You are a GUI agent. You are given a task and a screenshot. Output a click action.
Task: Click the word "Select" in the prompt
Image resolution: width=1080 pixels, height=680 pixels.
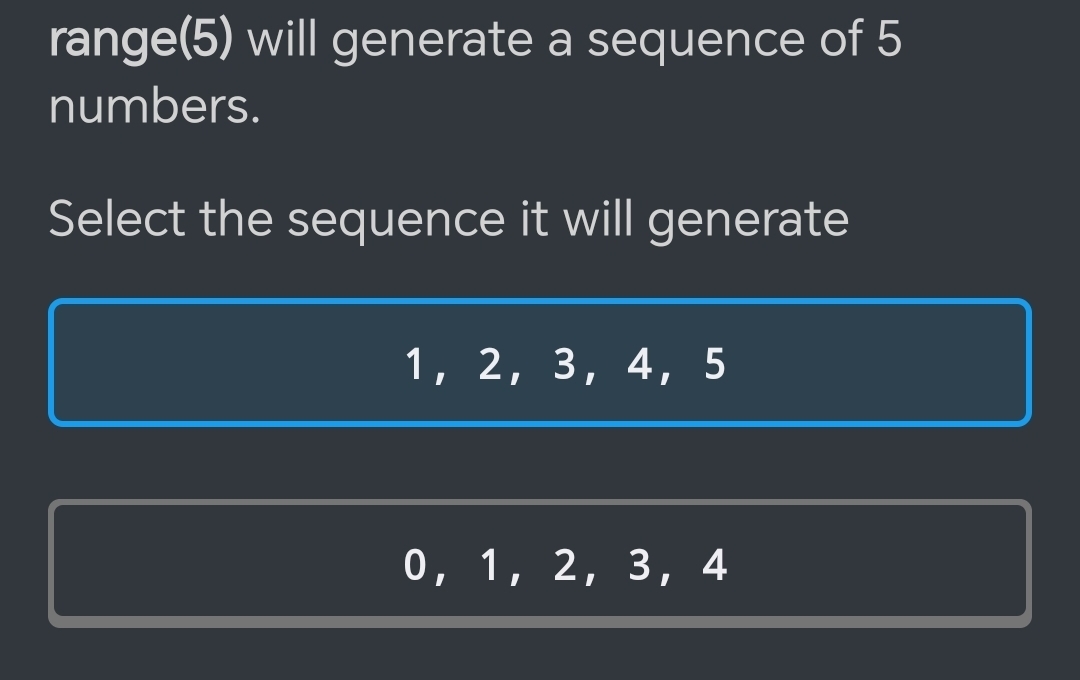116,219
